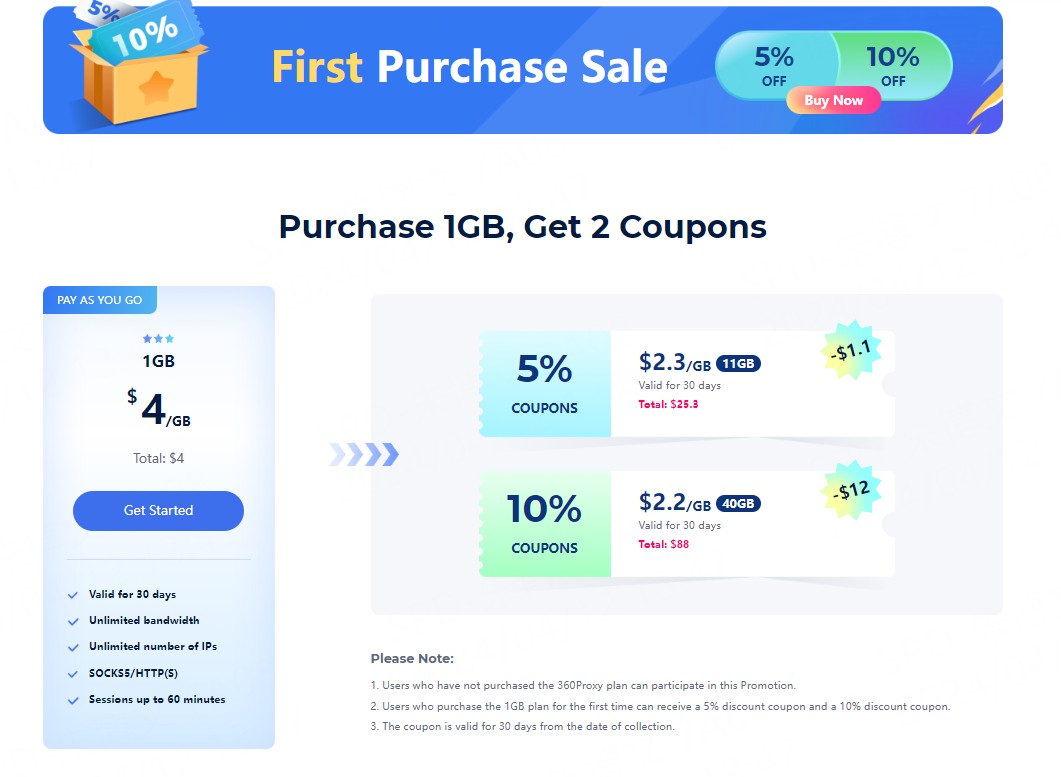Click the Buy Now button in banner
The height and width of the screenshot is (777, 1061).
click(x=833, y=100)
